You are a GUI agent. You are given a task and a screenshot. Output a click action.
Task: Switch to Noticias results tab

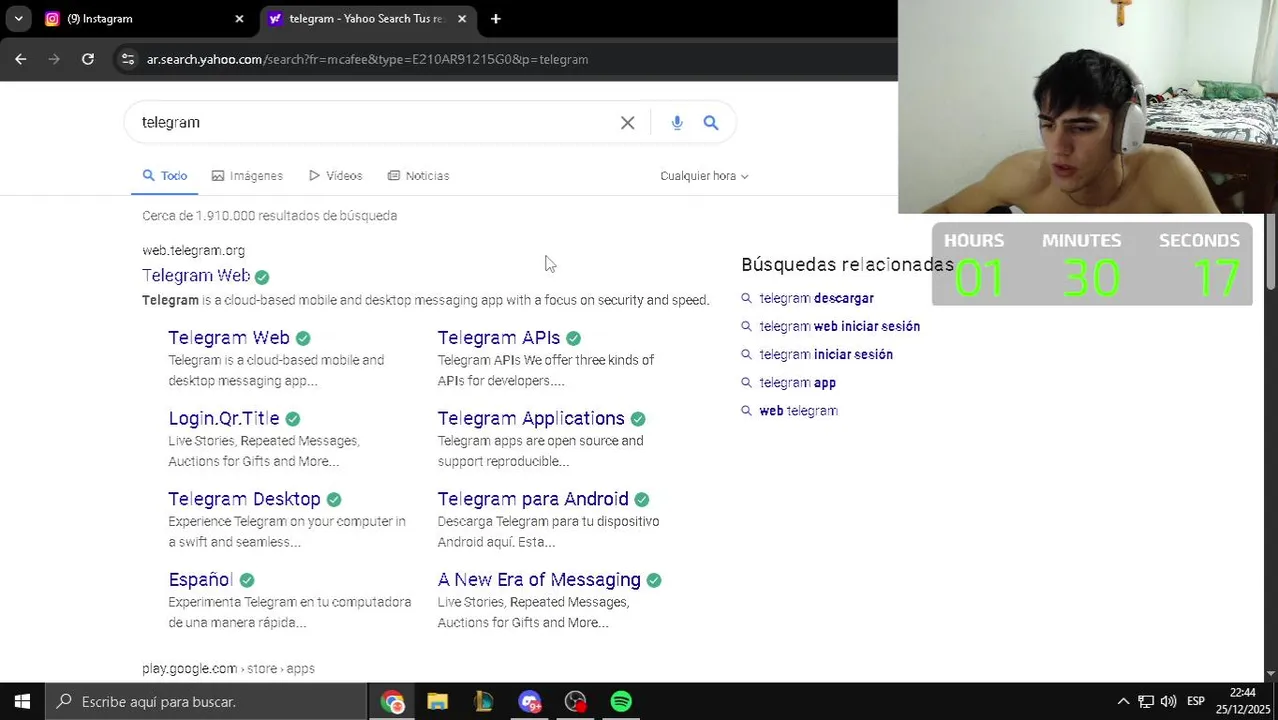point(419,175)
